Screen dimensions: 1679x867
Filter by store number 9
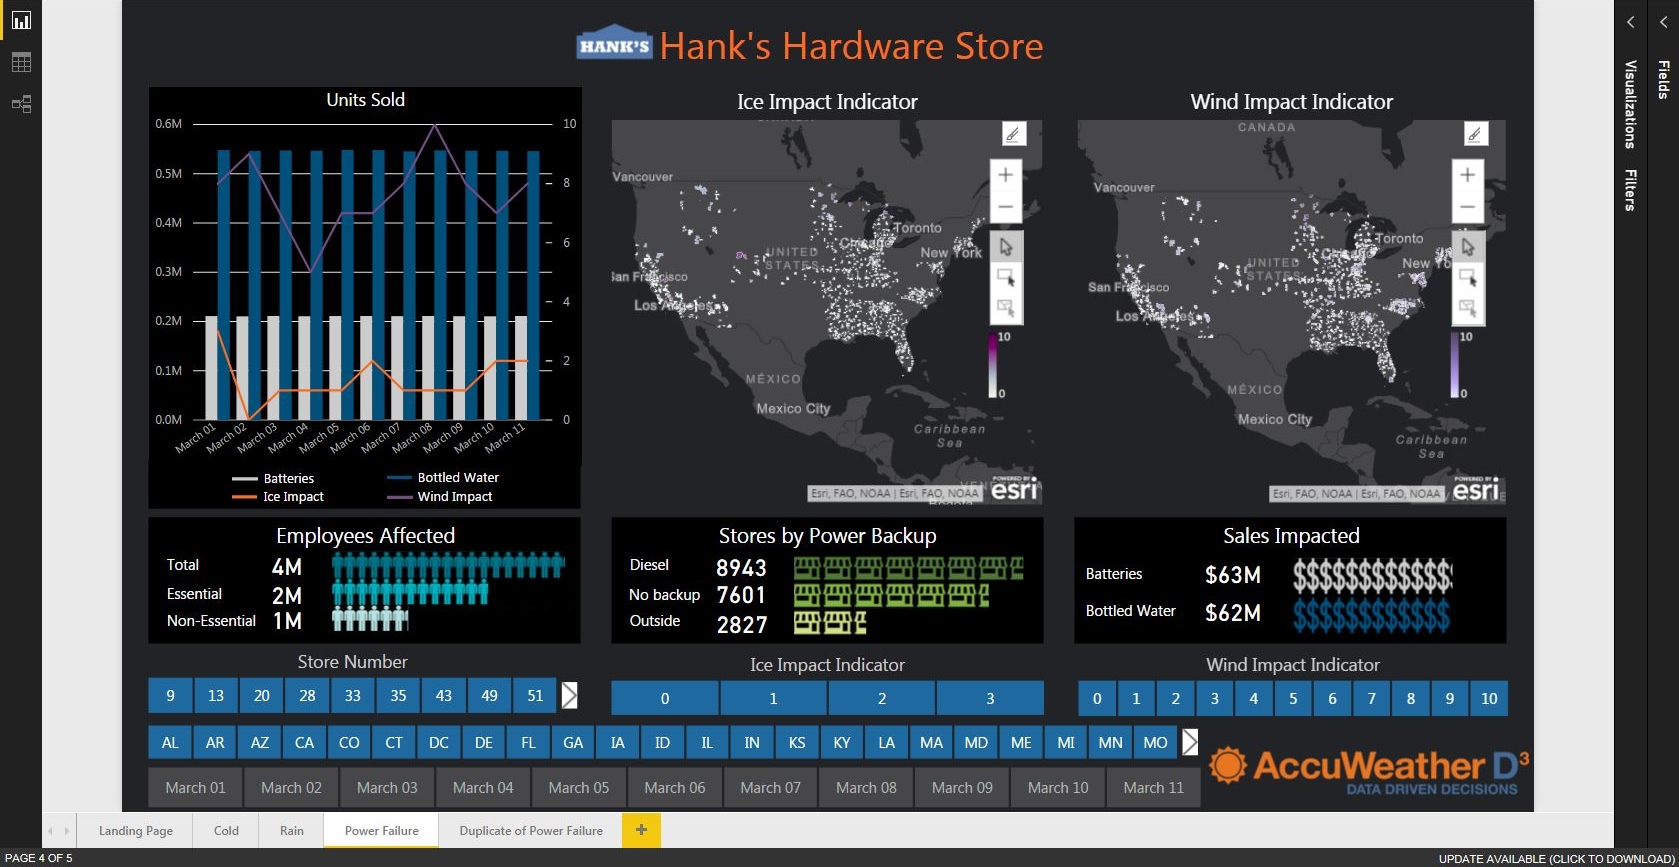(x=170, y=695)
